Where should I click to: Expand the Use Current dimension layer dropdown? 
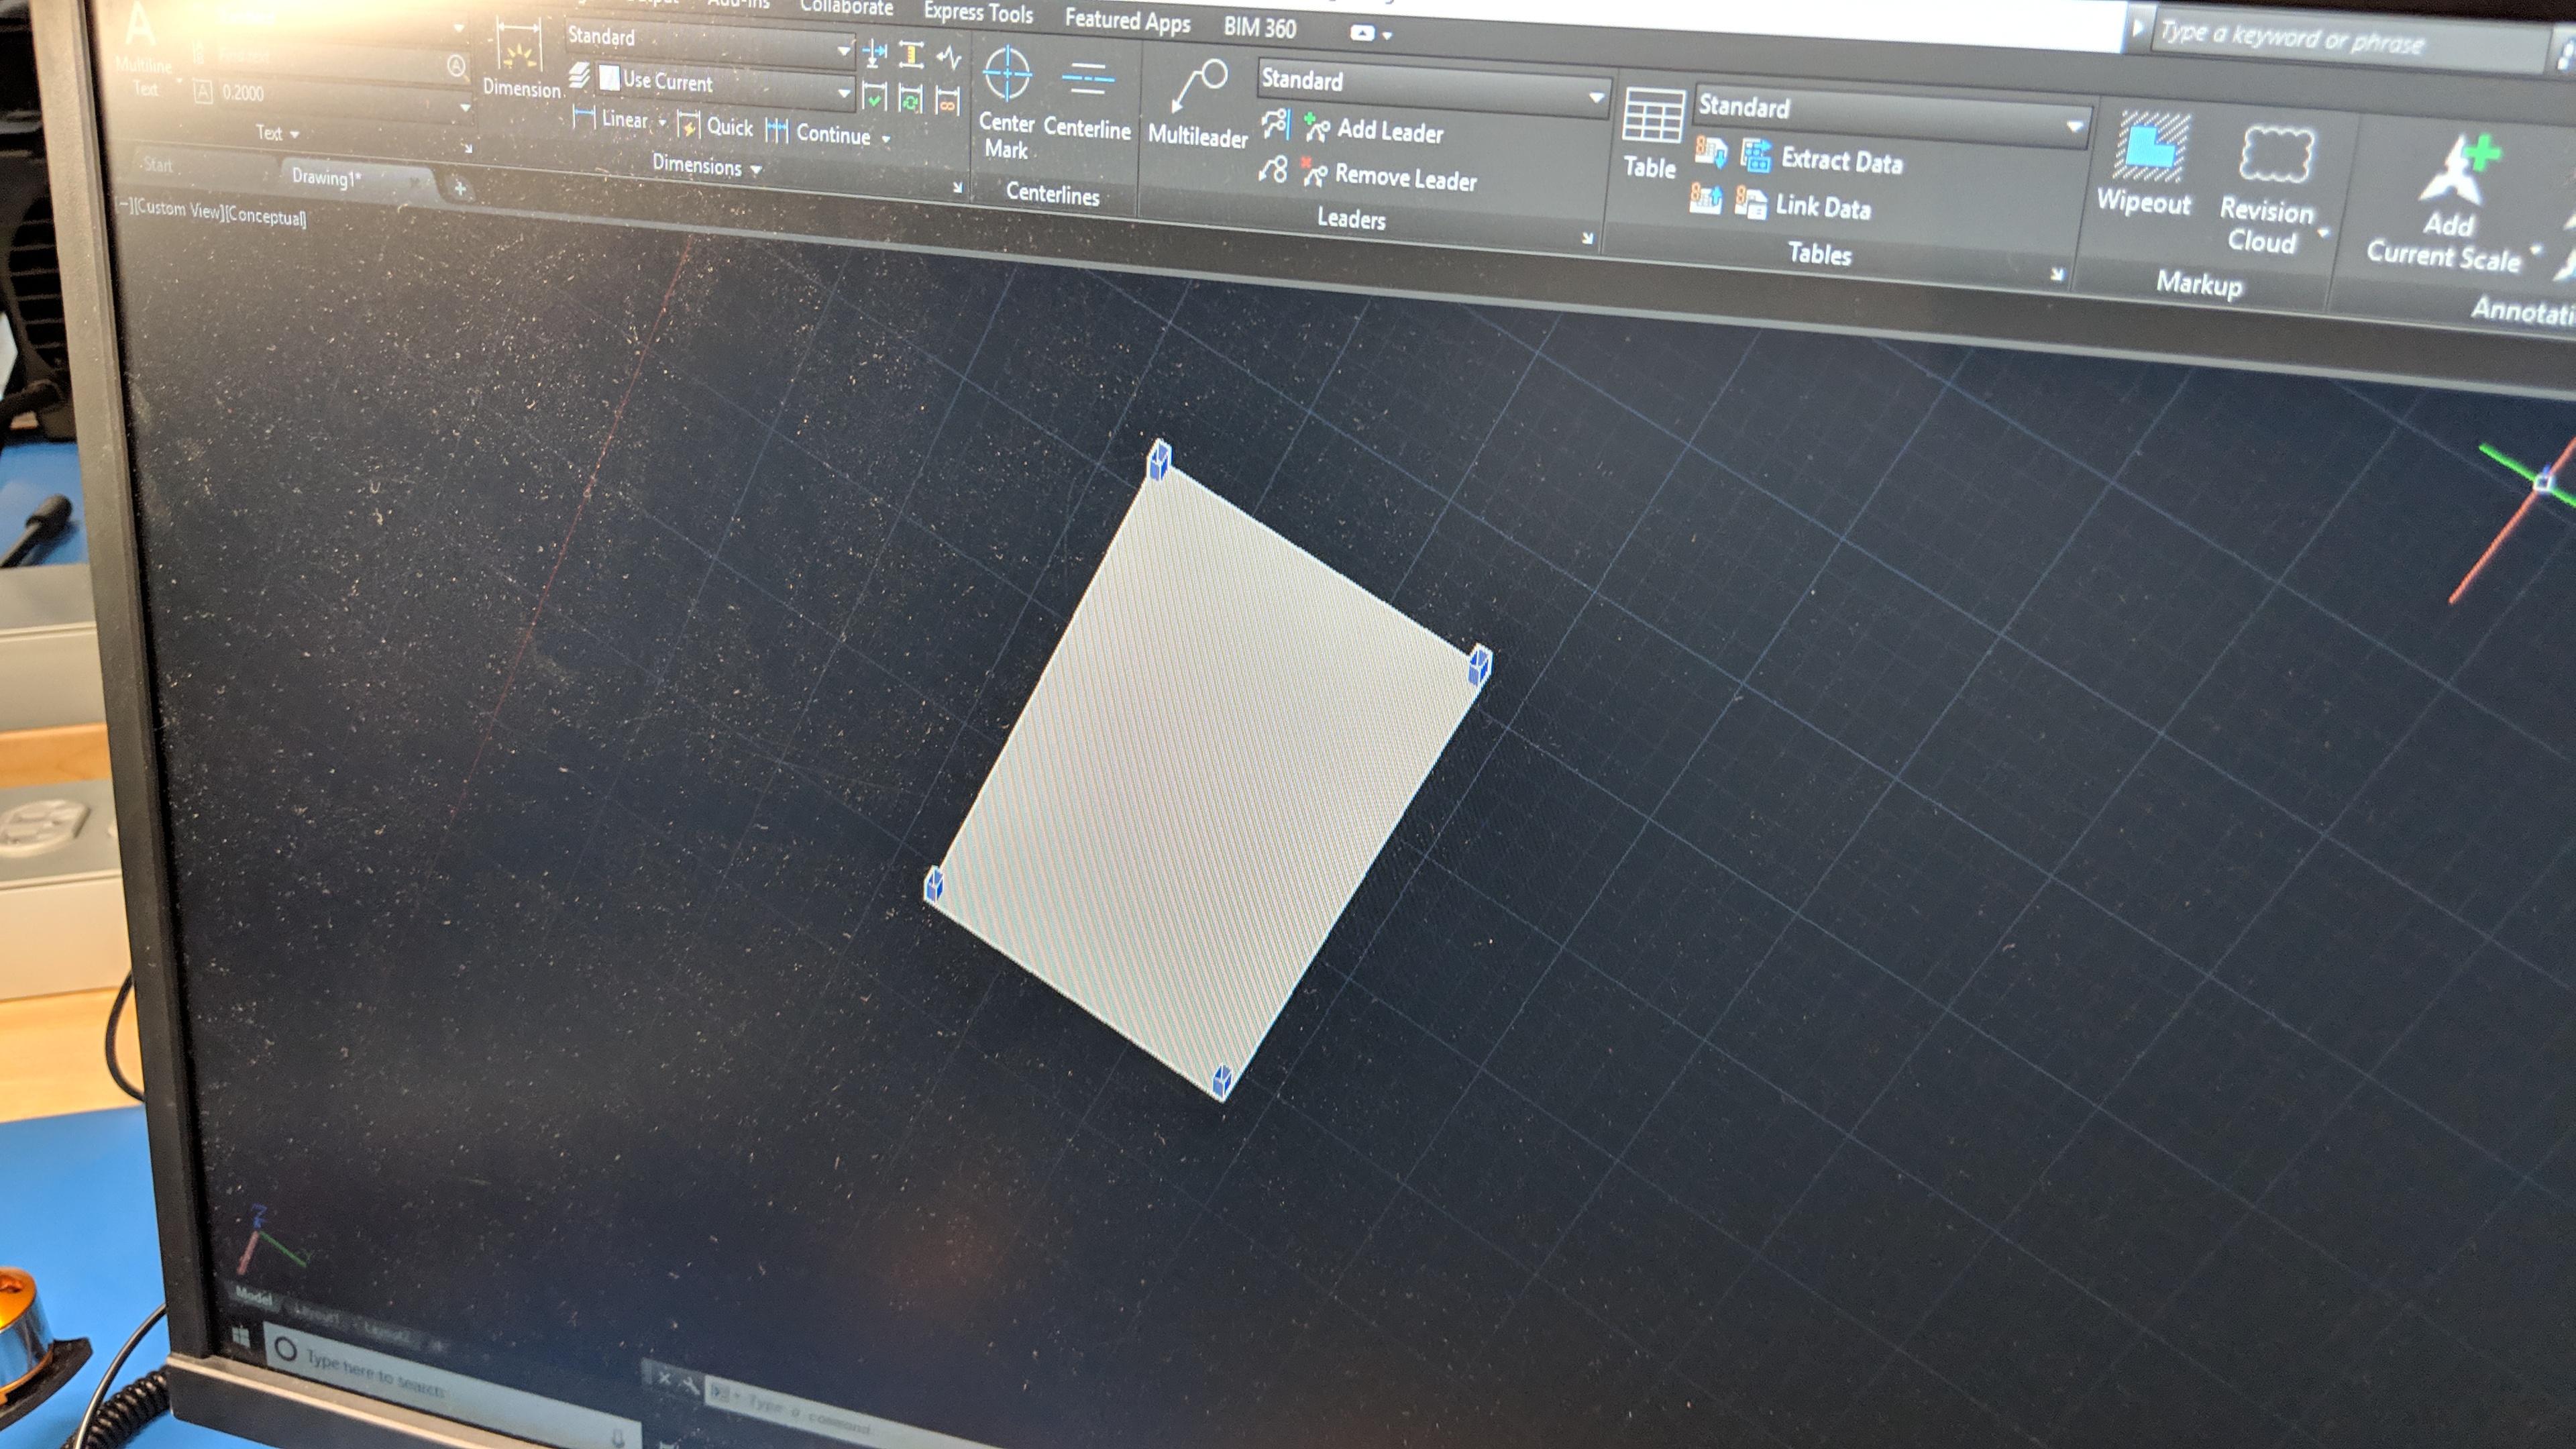pos(844,93)
